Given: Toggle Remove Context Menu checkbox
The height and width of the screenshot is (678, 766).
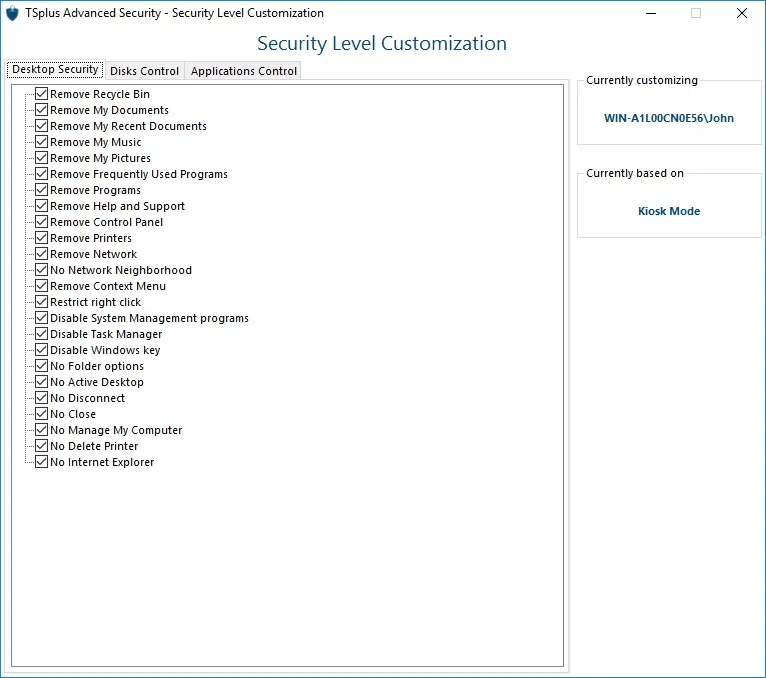Looking at the screenshot, I should click(42, 286).
